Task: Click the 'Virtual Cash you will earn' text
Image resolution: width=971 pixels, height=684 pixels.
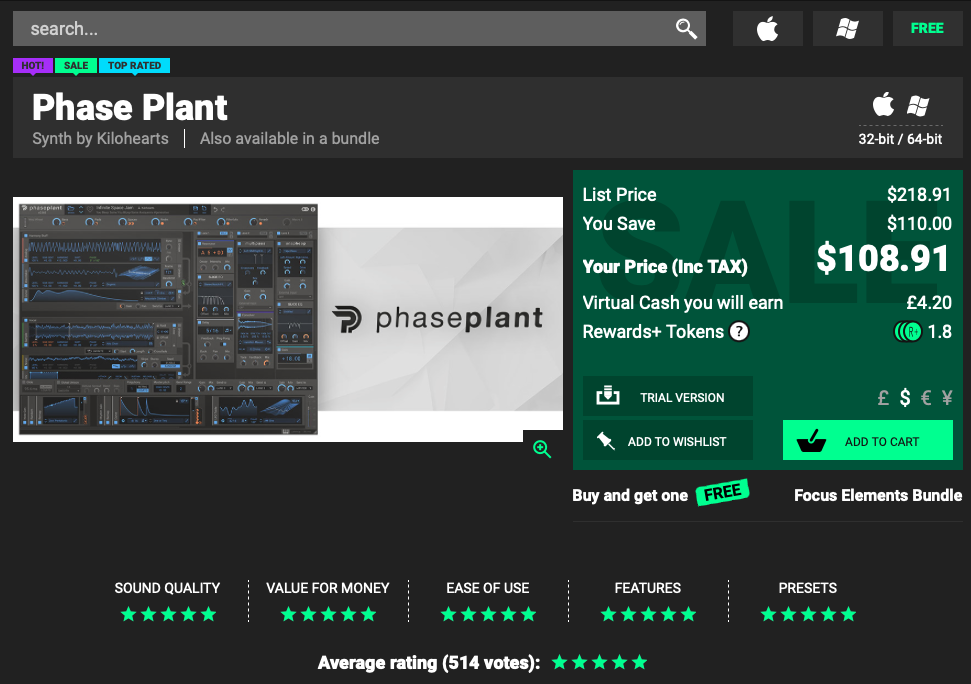Action: coord(682,302)
